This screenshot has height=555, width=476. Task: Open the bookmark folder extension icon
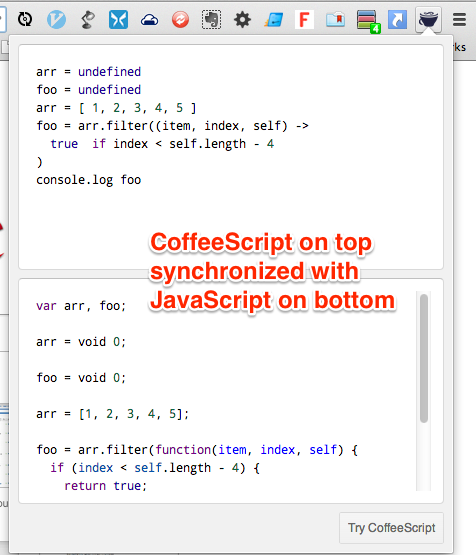pyautogui.click(x=335, y=19)
